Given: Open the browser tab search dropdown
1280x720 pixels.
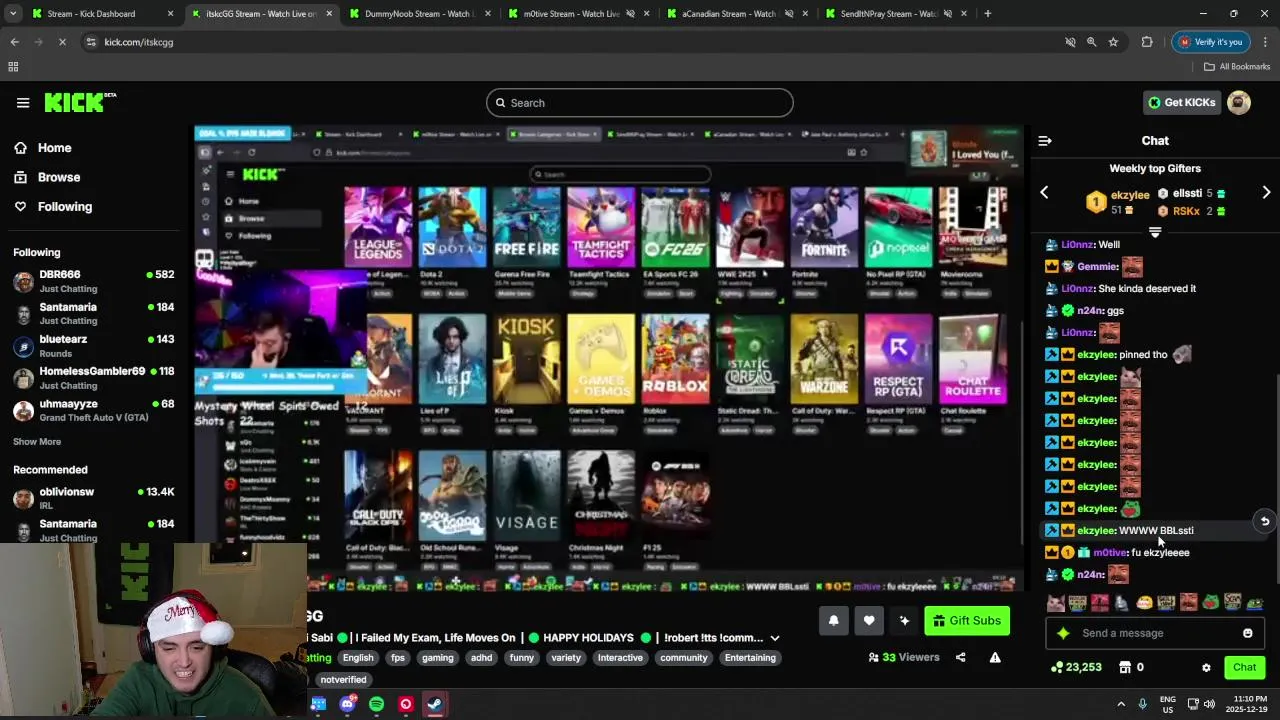Looking at the screenshot, I should click(13, 14).
